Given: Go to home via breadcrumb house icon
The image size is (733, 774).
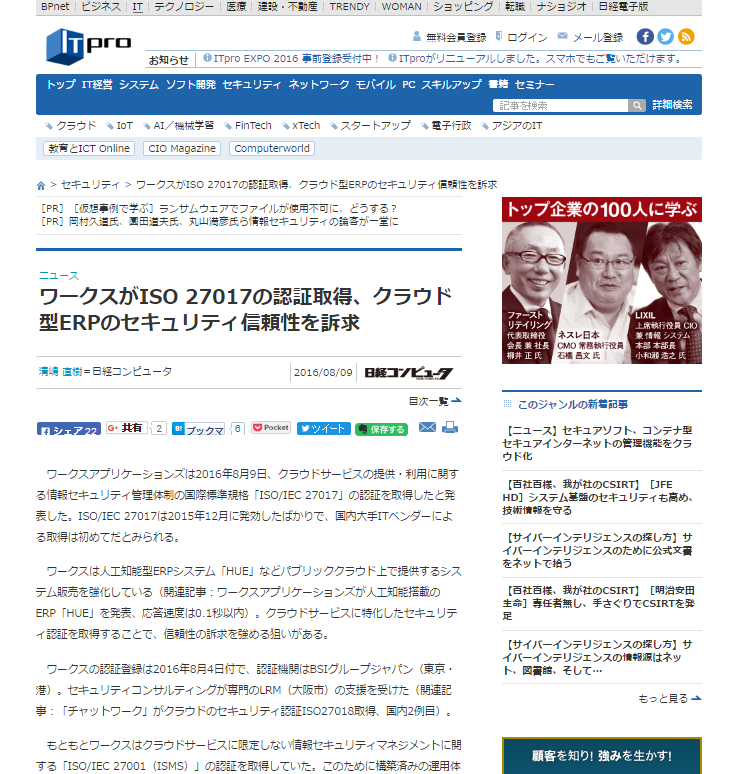Looking at the screenshot, I should [40, 186].
